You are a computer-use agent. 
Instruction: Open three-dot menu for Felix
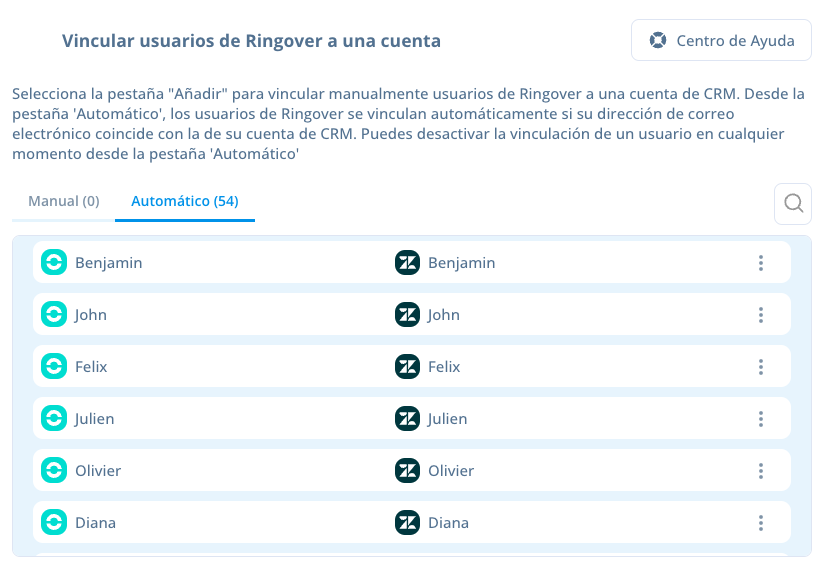pos(761,367)
